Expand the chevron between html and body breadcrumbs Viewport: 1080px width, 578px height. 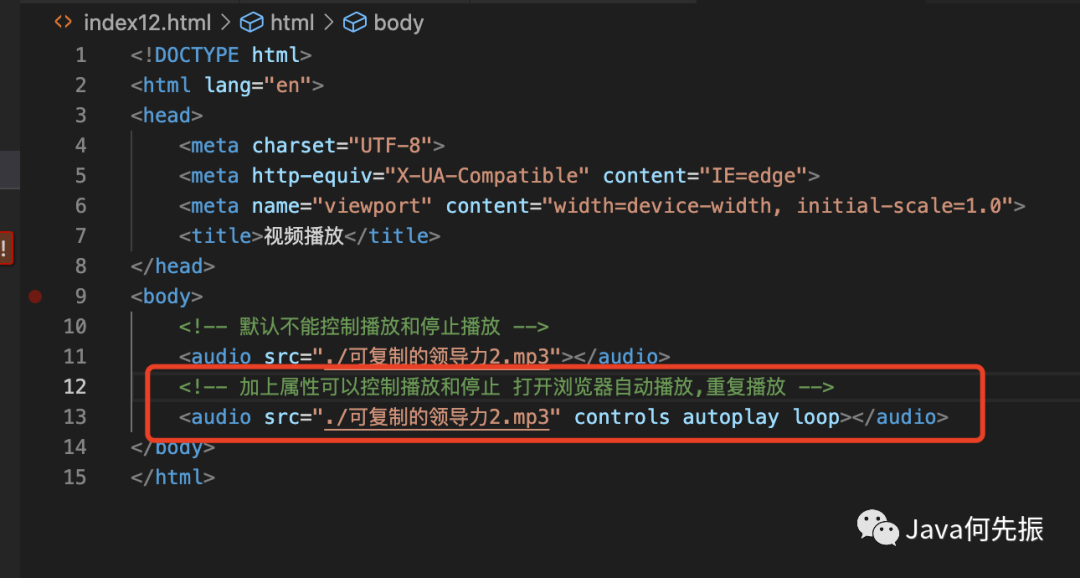point(329,22)
